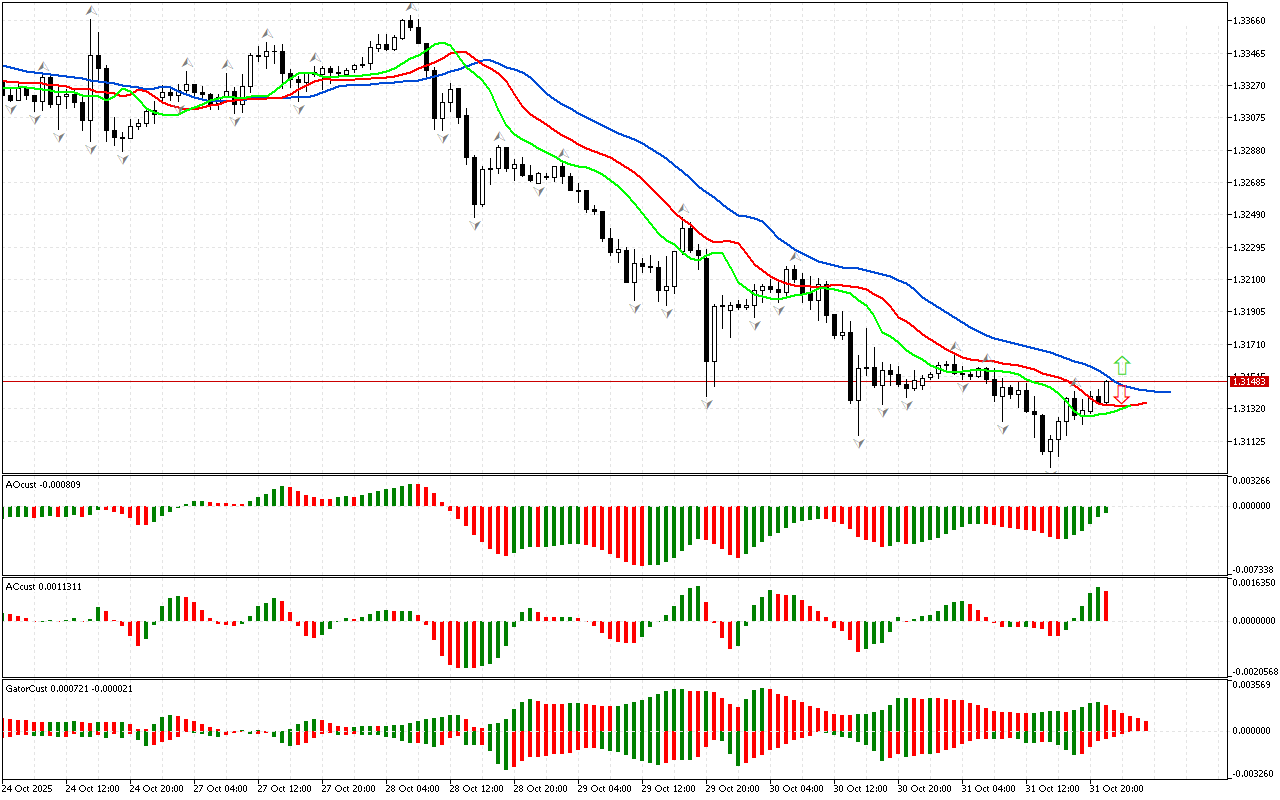Click the green up arrow signal

[1122, 365]
